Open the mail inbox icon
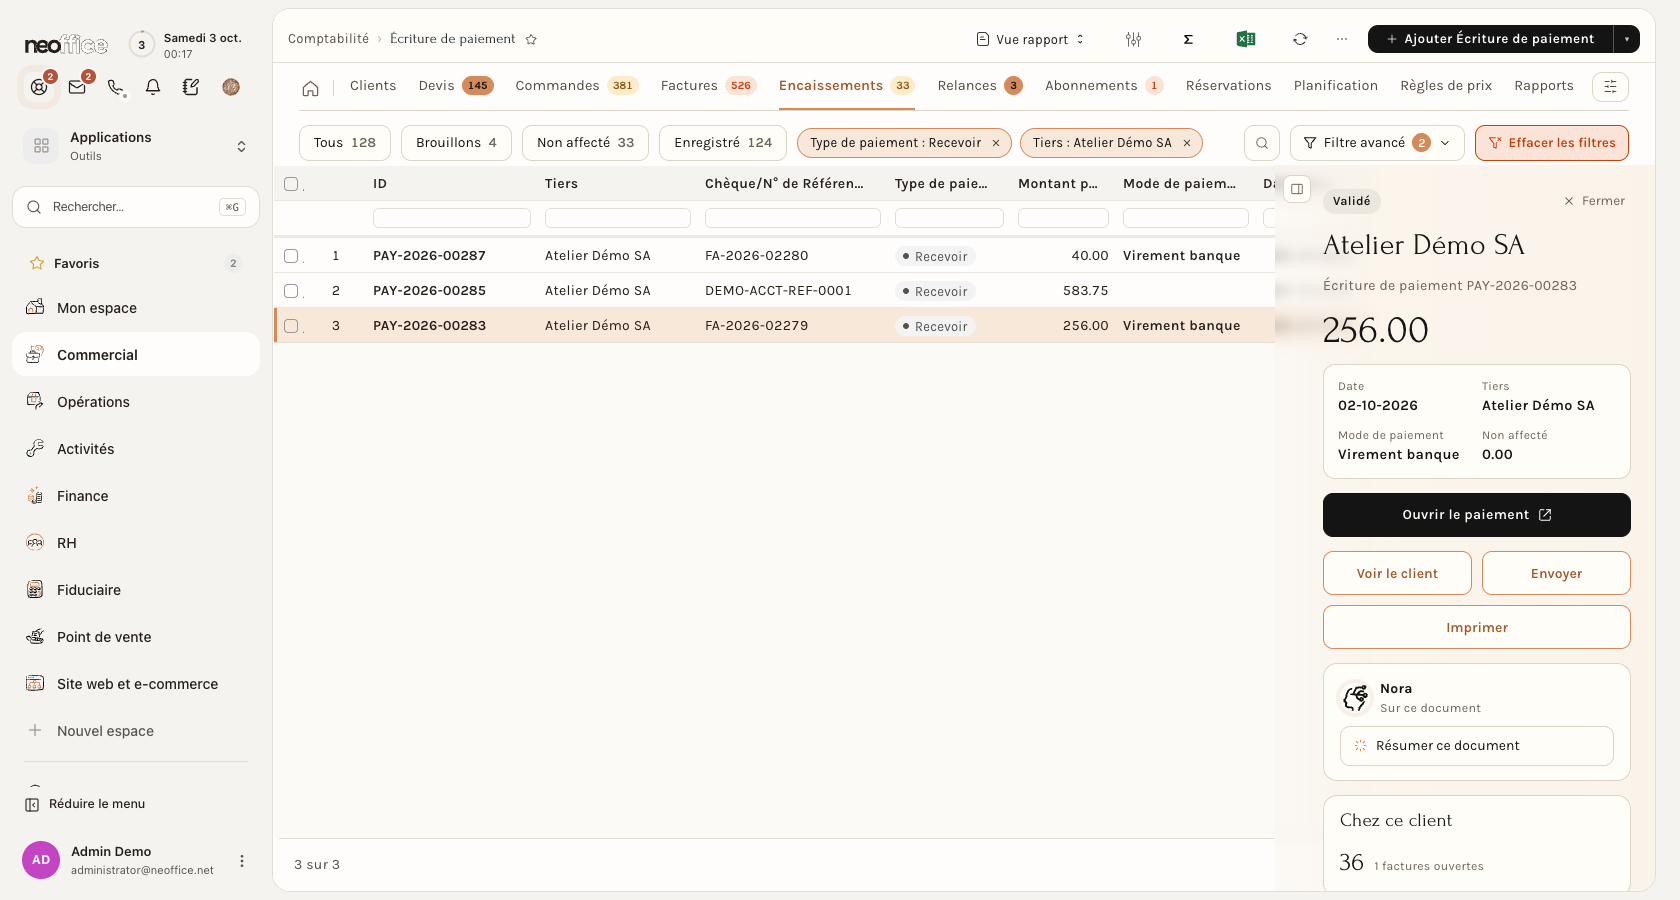Image resolution: width=1680 pixels, height=900 pixels. point(77,87)
